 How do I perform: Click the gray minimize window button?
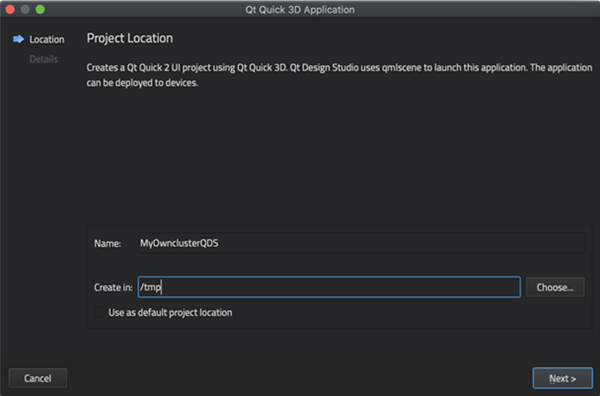tap(25, 10)
